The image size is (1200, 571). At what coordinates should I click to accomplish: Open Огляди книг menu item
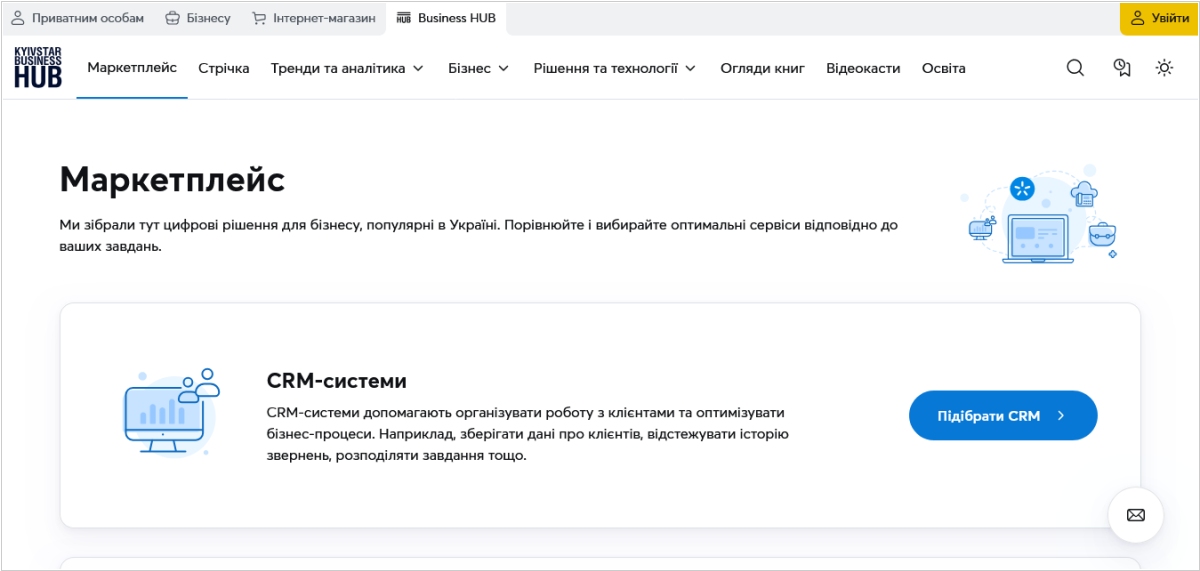coord(762,68)
